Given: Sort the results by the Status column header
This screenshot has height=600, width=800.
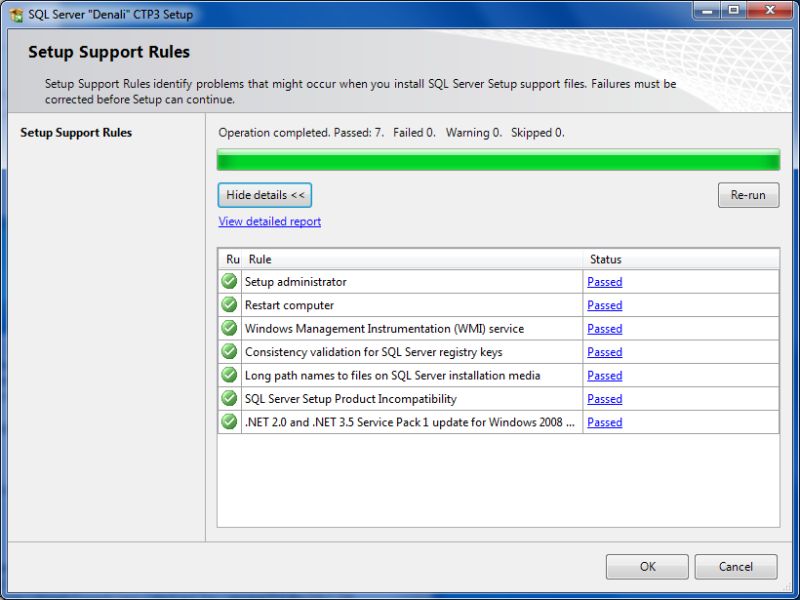Looking at the screenshot, I should point(606,259).
